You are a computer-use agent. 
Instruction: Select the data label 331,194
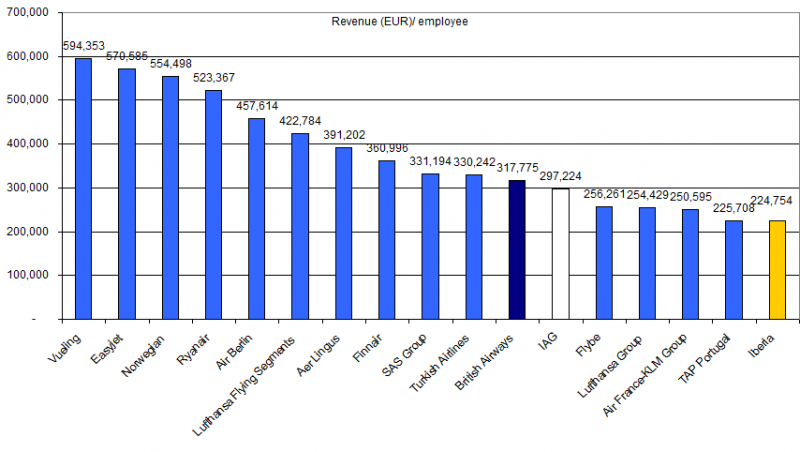(x=431, y=161)
